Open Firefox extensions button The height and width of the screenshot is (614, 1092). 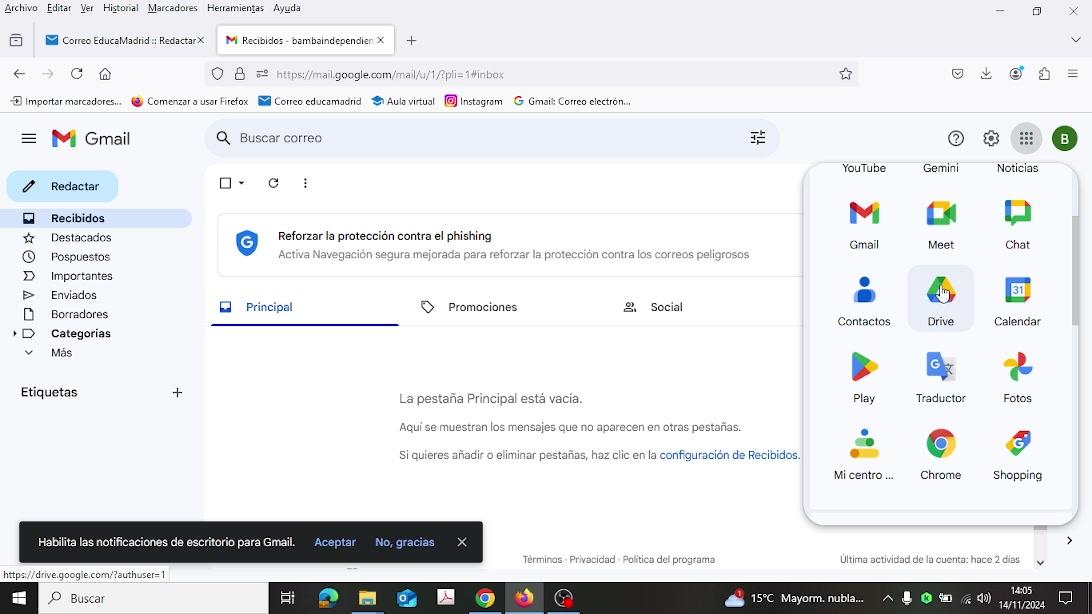click(x=1044, y=74)
